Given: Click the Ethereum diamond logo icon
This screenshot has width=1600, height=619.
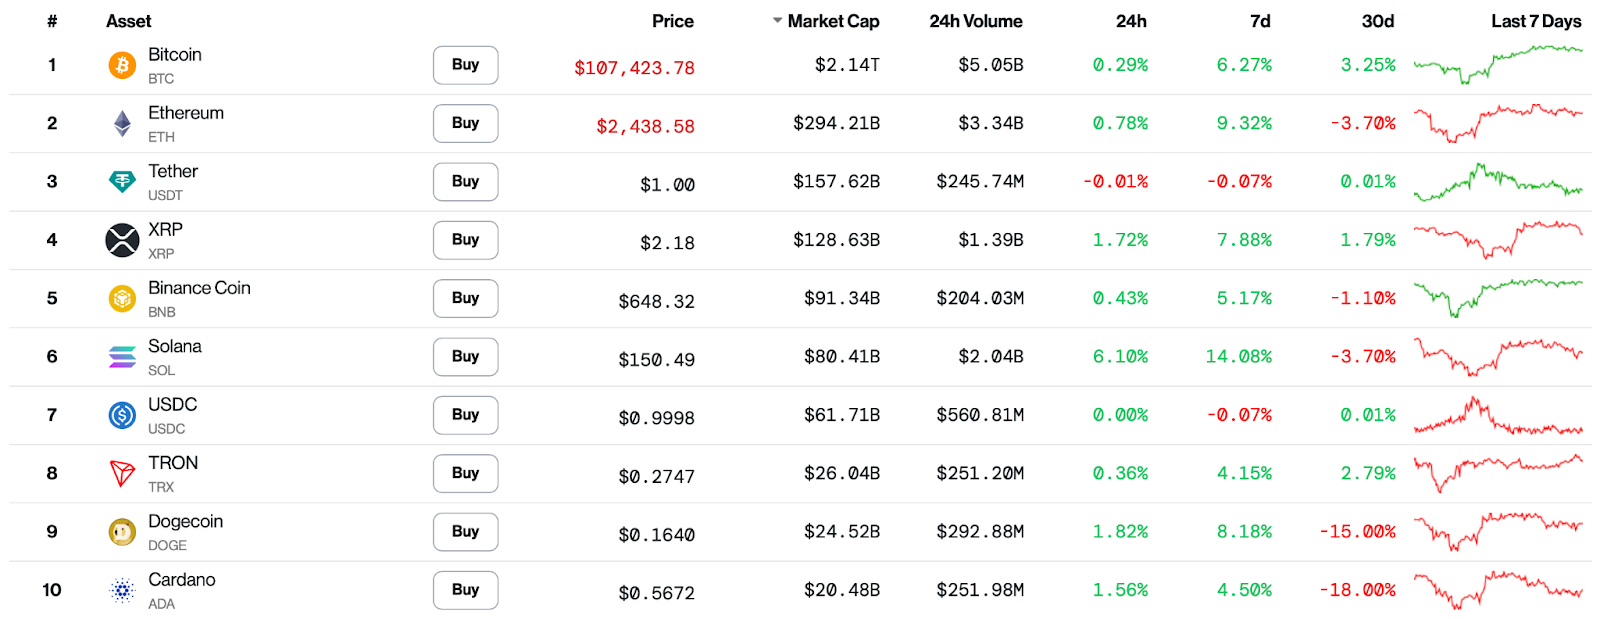Looking at the screenshot, I should (122, 124).
